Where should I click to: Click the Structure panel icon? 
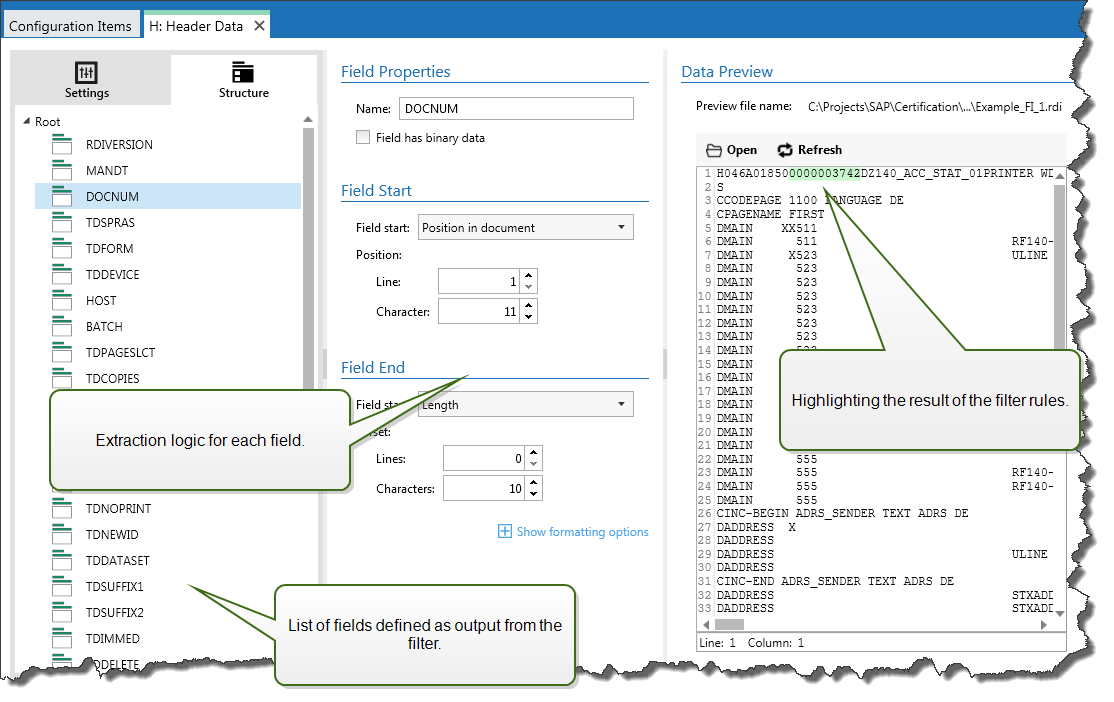click(243, 72)
